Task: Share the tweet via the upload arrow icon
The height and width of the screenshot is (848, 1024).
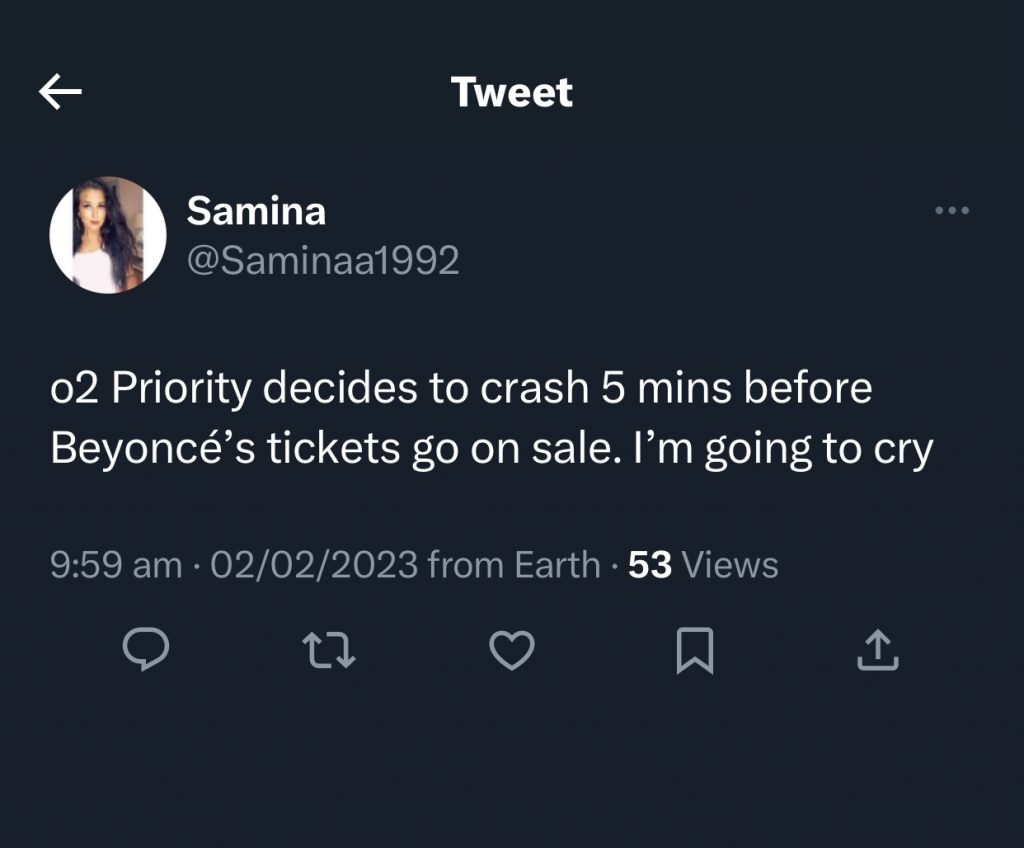Action: (x=878, y=650)
